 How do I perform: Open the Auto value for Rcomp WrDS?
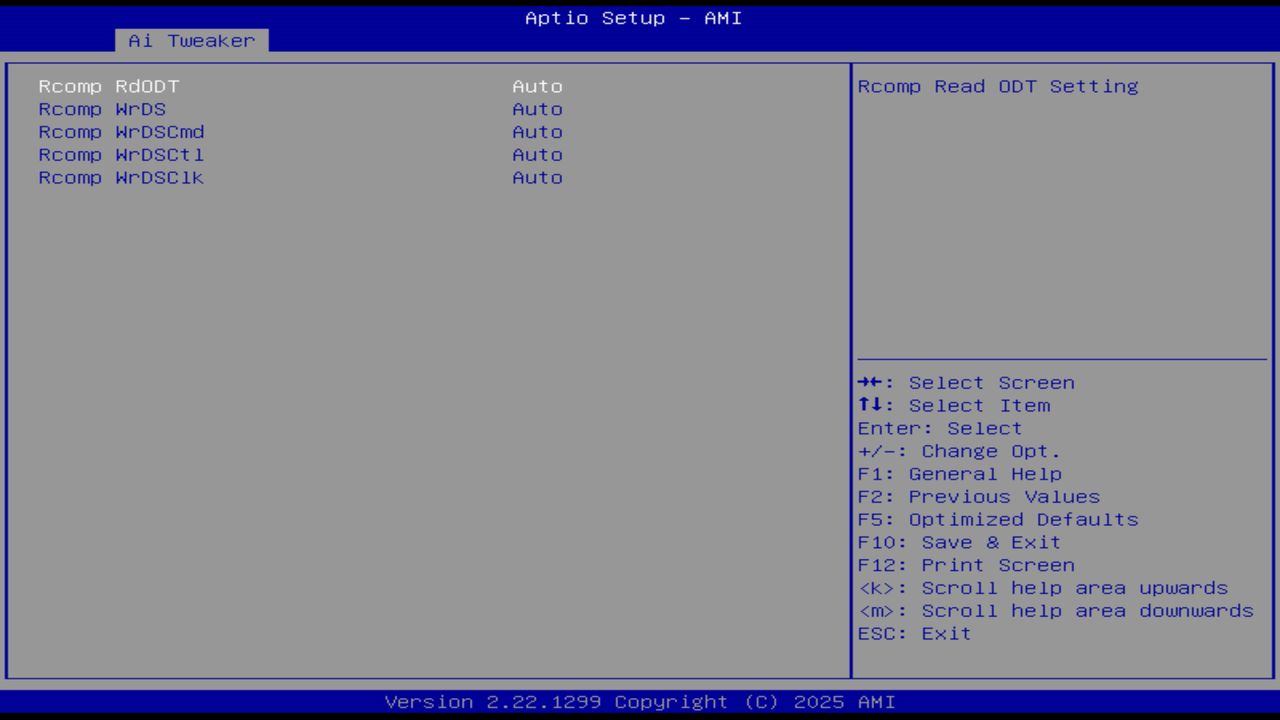coord(537,109)
